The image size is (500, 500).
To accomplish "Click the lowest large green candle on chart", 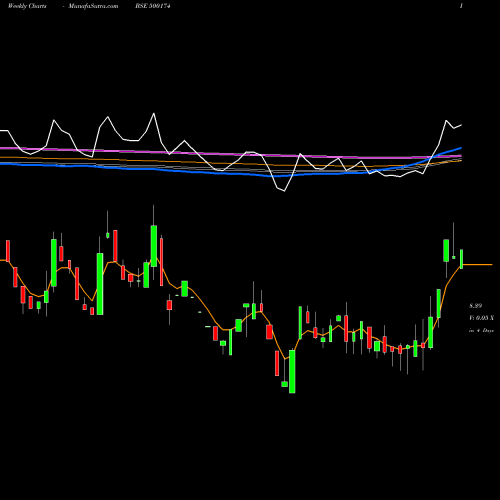I will (292, 371).
